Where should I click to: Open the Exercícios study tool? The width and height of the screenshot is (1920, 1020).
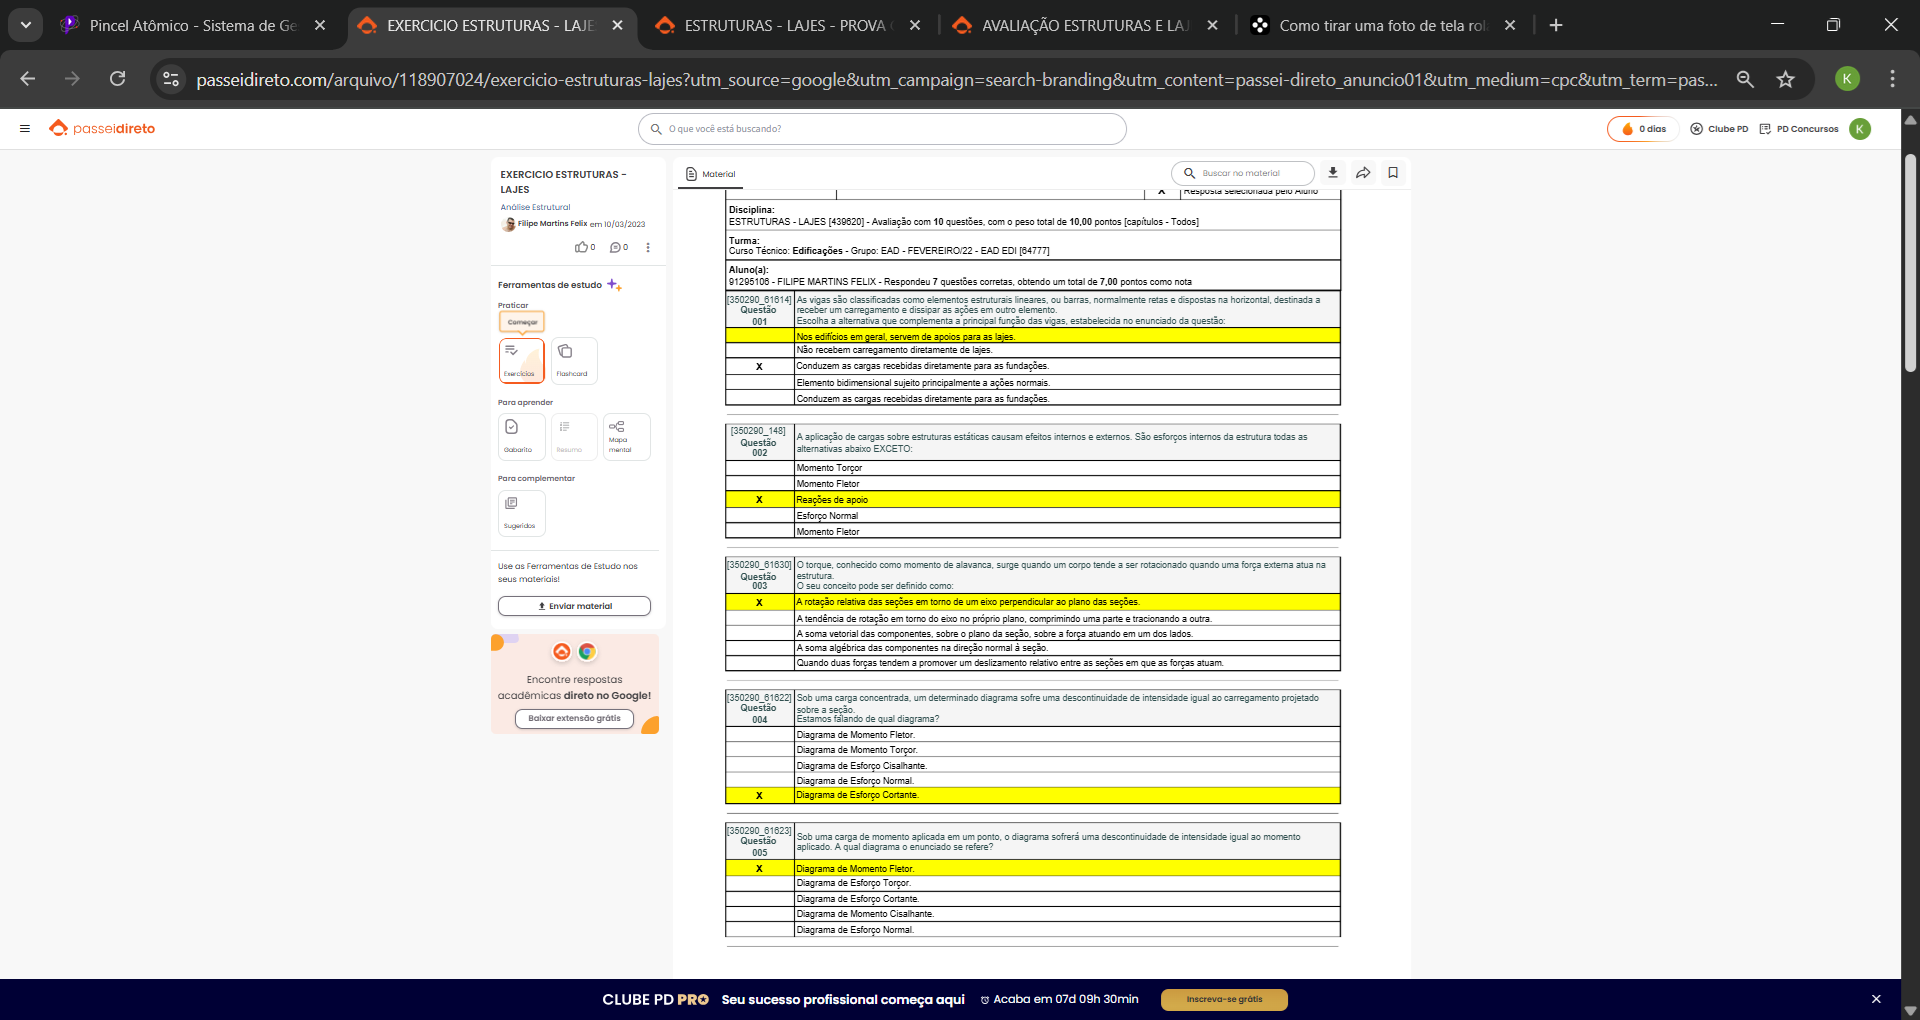521,360
